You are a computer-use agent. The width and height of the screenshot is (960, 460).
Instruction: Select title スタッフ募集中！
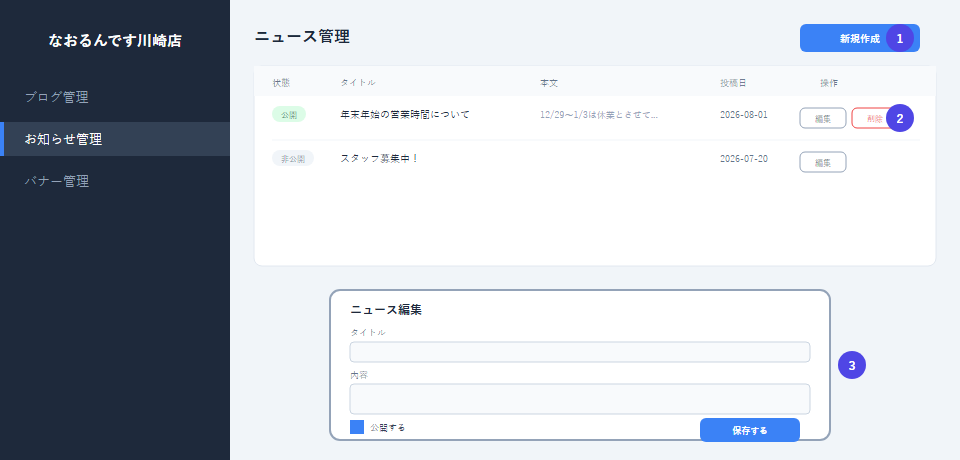[379, 158]
